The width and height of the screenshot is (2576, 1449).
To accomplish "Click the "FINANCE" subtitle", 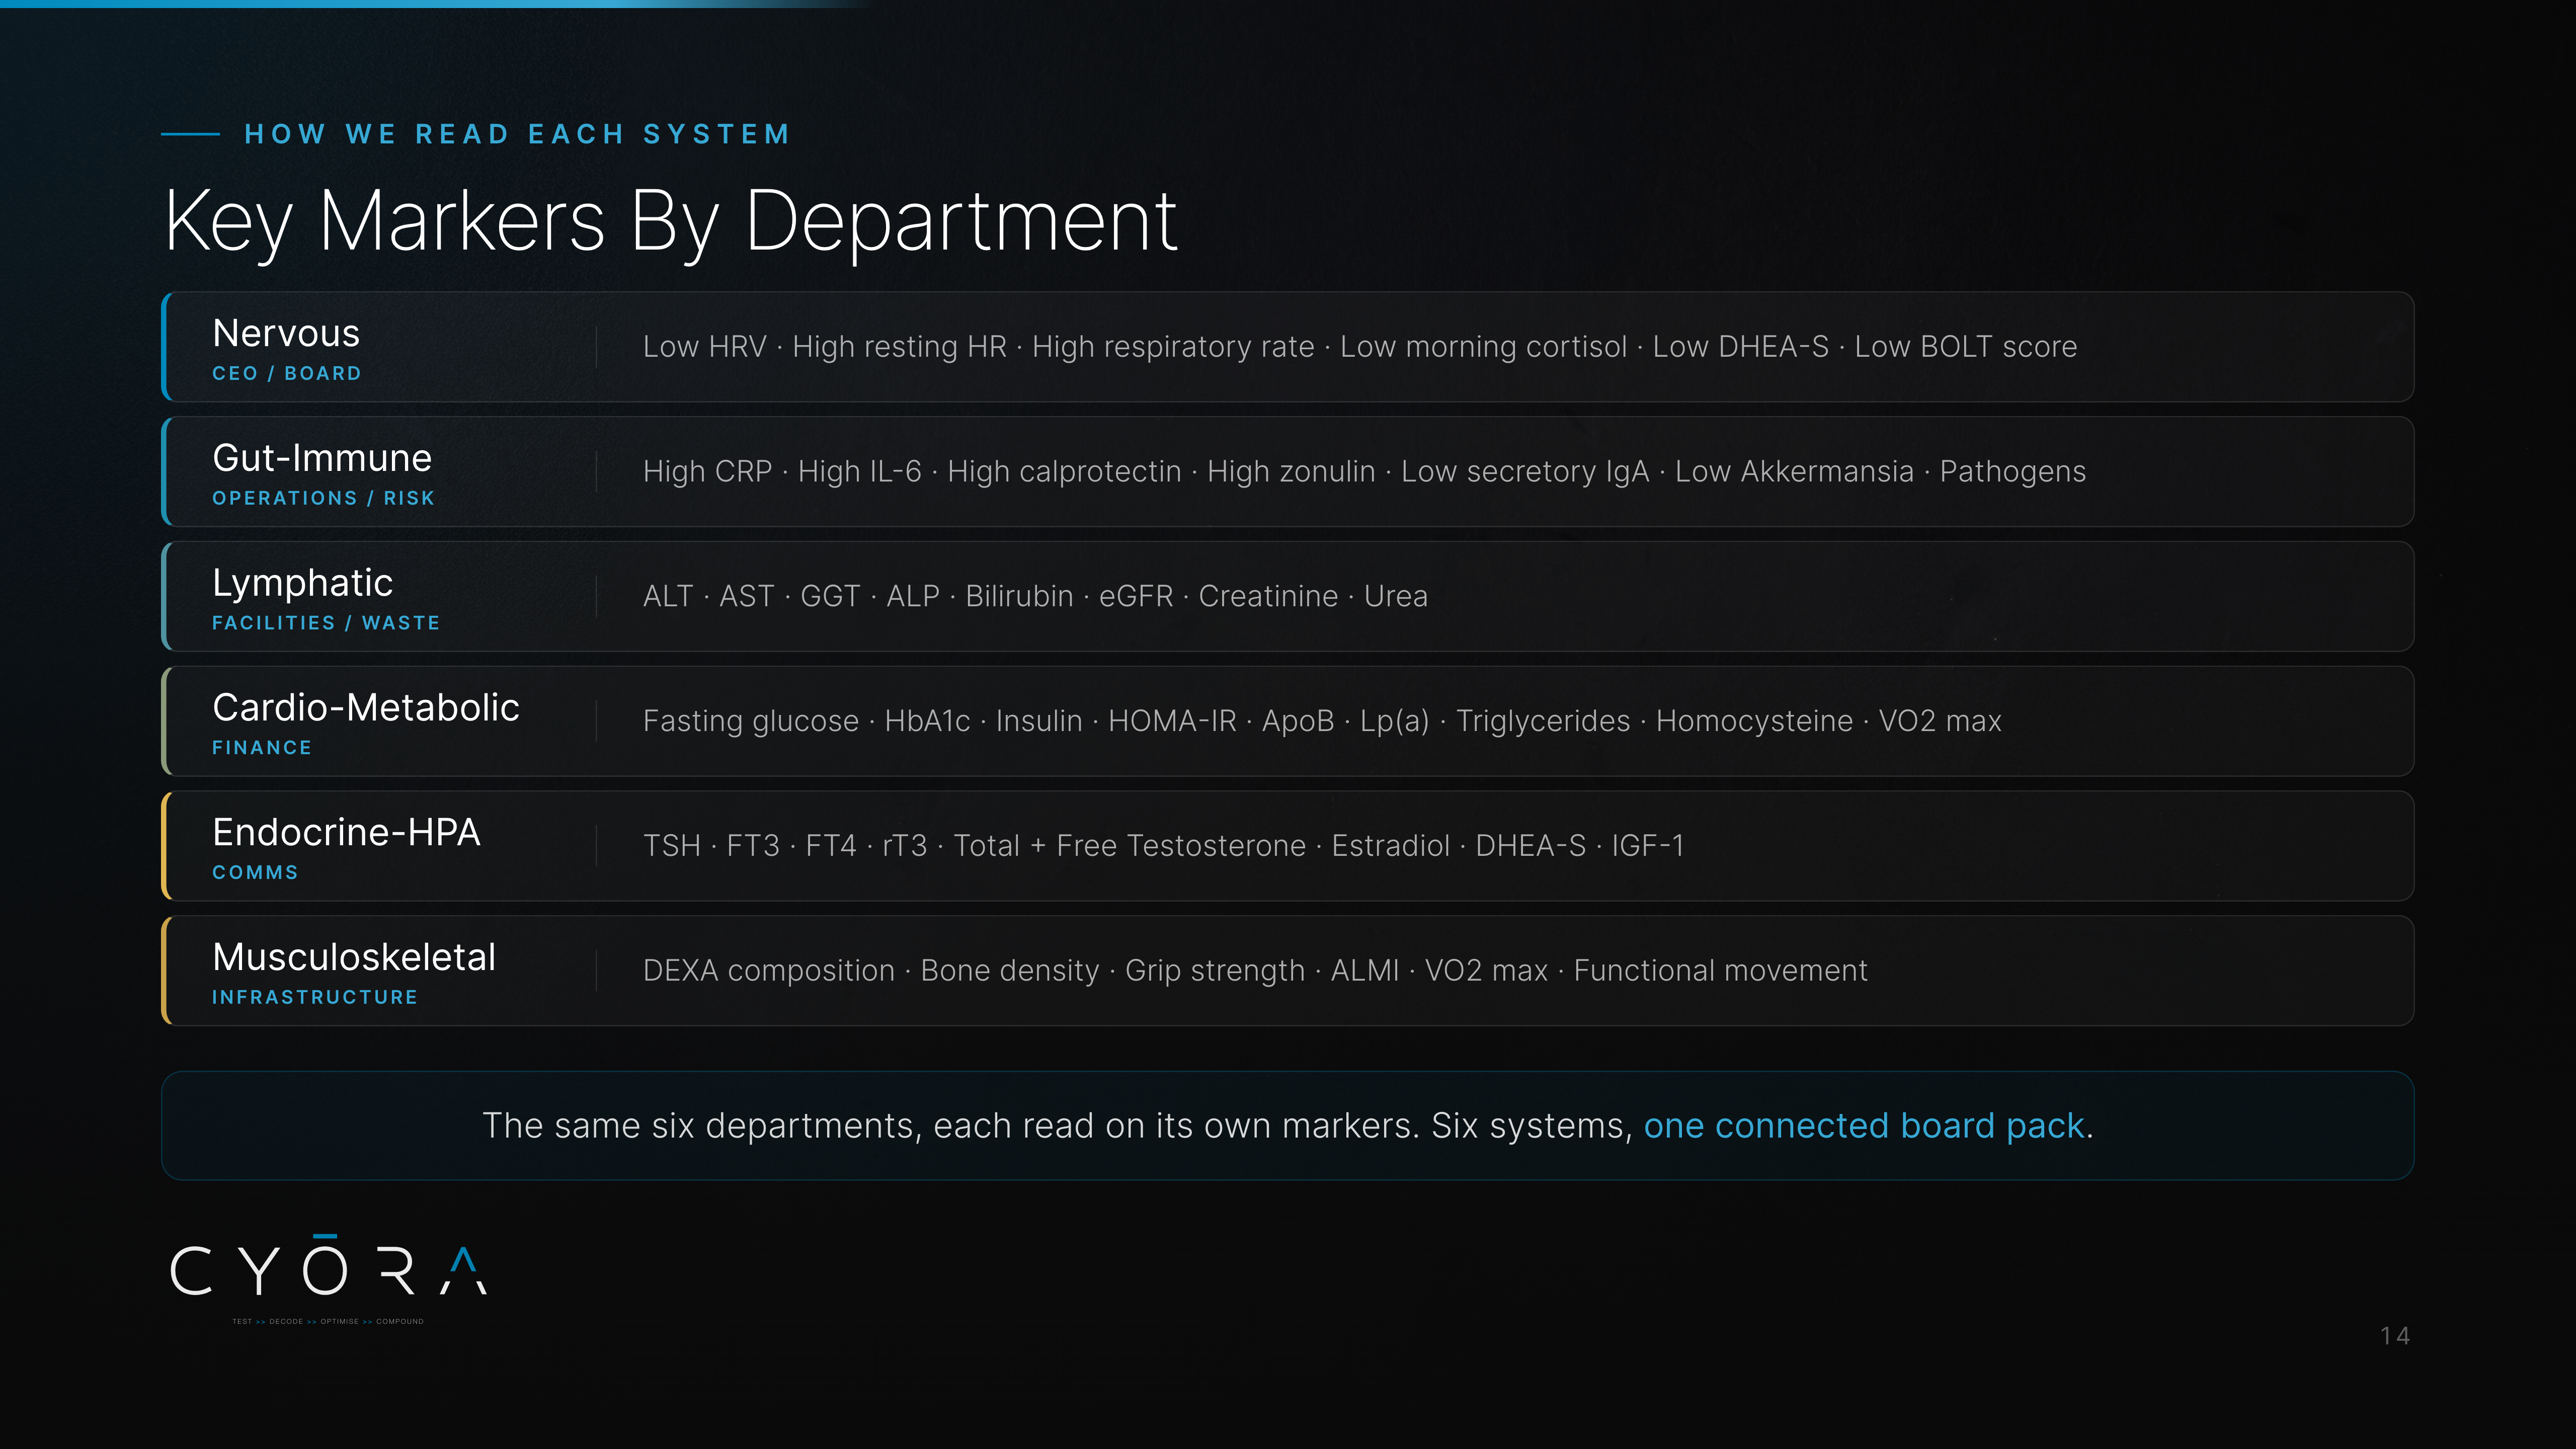I will coord(262,748).
